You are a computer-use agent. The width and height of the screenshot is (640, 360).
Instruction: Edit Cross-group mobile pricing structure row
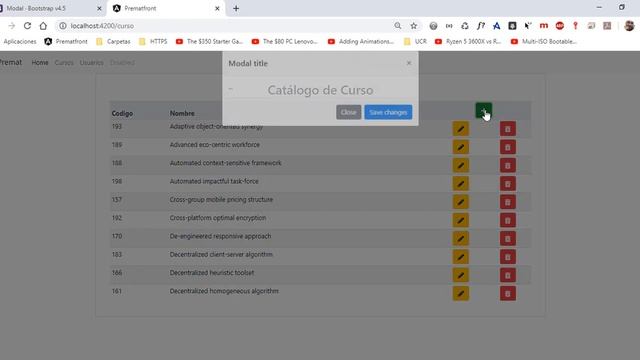[460, 202]
